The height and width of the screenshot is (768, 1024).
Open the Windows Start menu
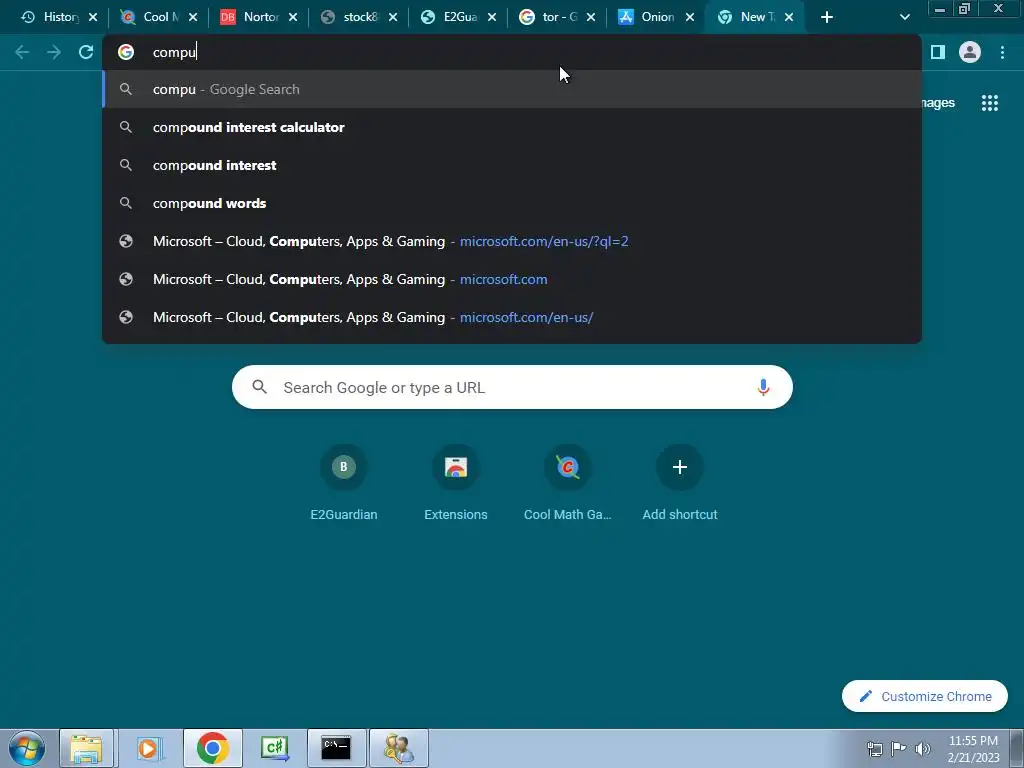coord(27,748)
